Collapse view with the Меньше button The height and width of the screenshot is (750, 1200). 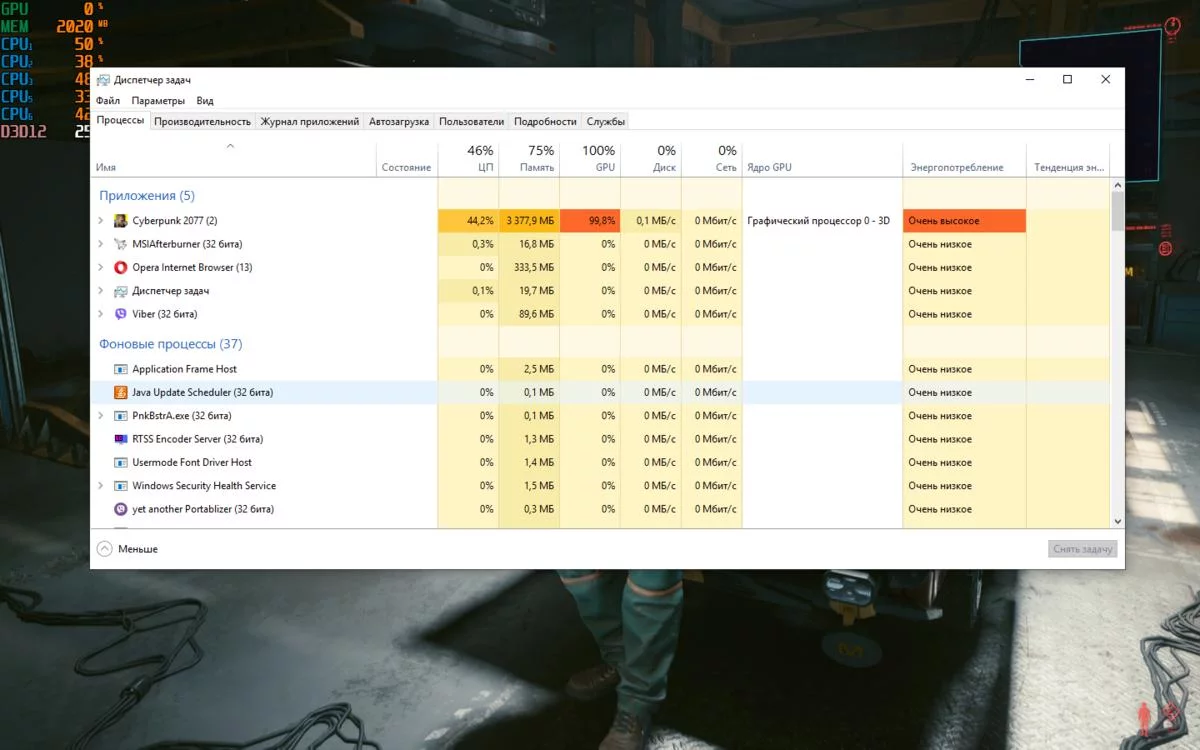127,549
